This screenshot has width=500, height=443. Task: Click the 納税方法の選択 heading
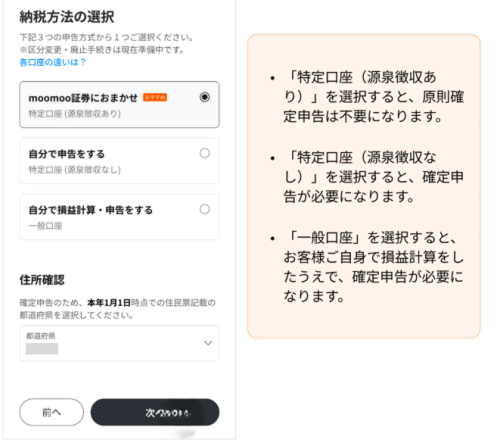67,17
